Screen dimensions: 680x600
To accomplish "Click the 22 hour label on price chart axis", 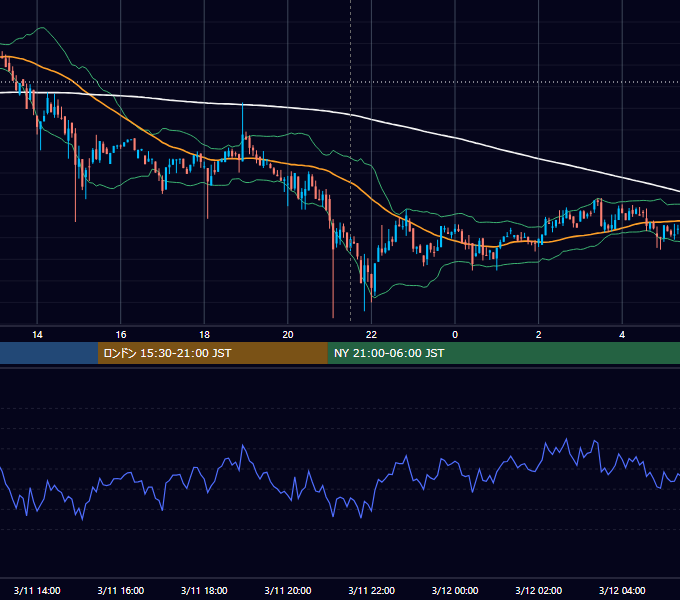I will pos(371,335).
